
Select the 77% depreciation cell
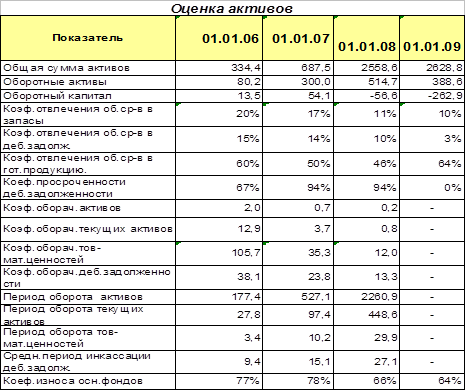pos(219,381)
